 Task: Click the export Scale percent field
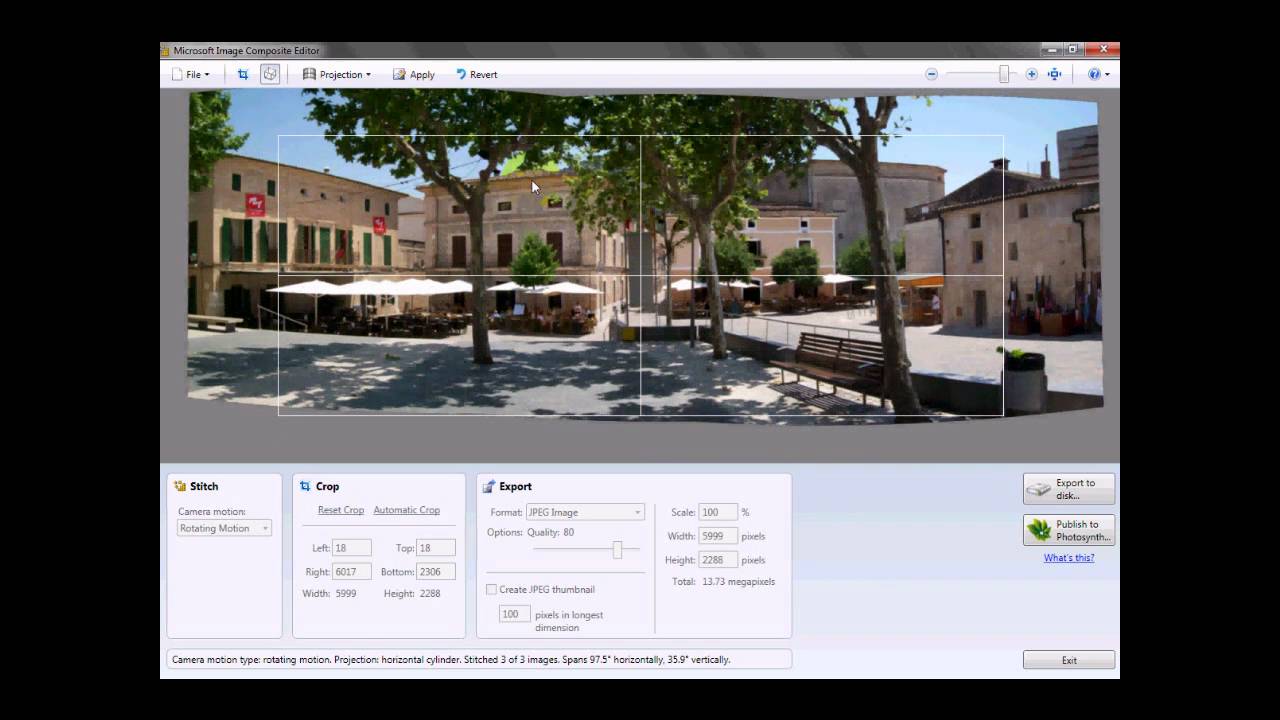click(x=718, y=512)
